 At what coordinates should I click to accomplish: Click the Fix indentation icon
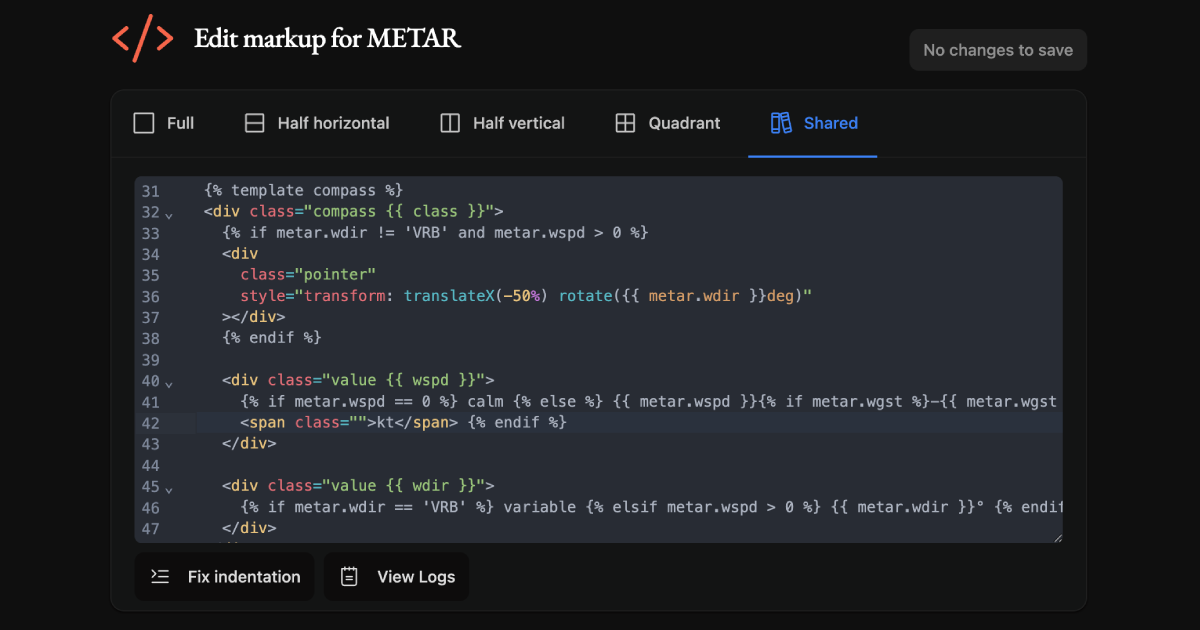pyautogui.click(x=160, y=576)
